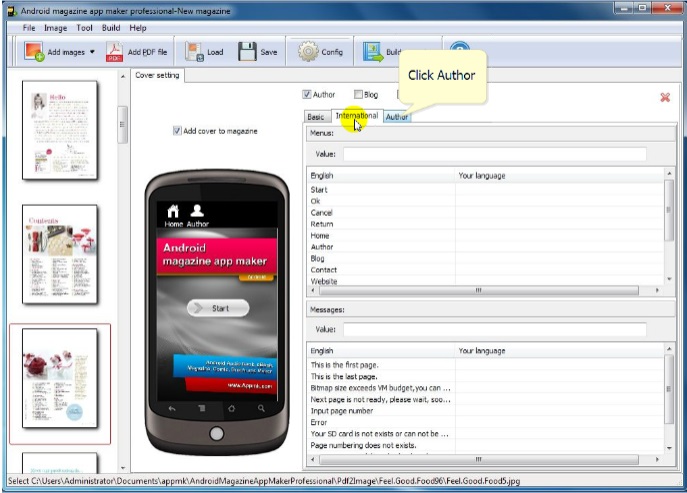Toggle Add cover to magazine checkbox
Image resolution: width=687 pixels, height=493 pixels.
pyautogui.click(x=177, y=131)
